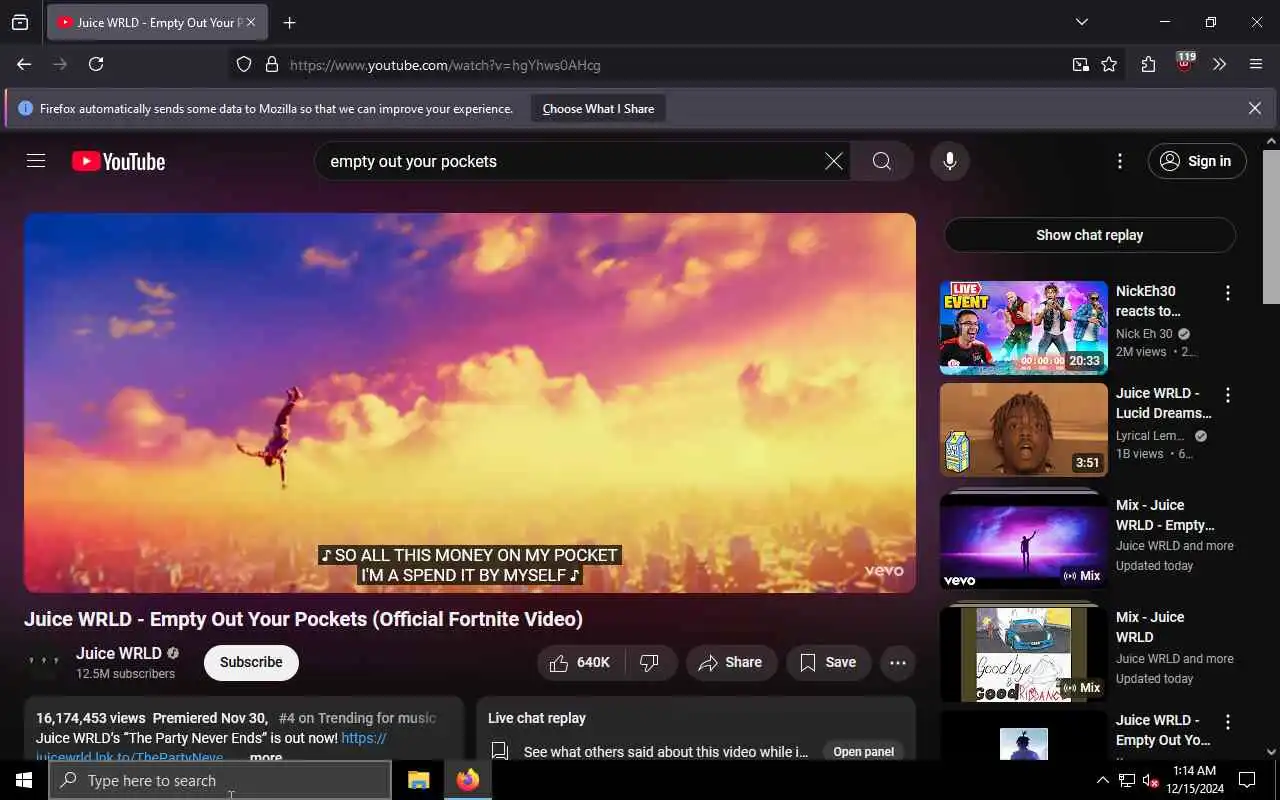Go back in Firefox
1280x800 pixels.
tap(24, 64)
